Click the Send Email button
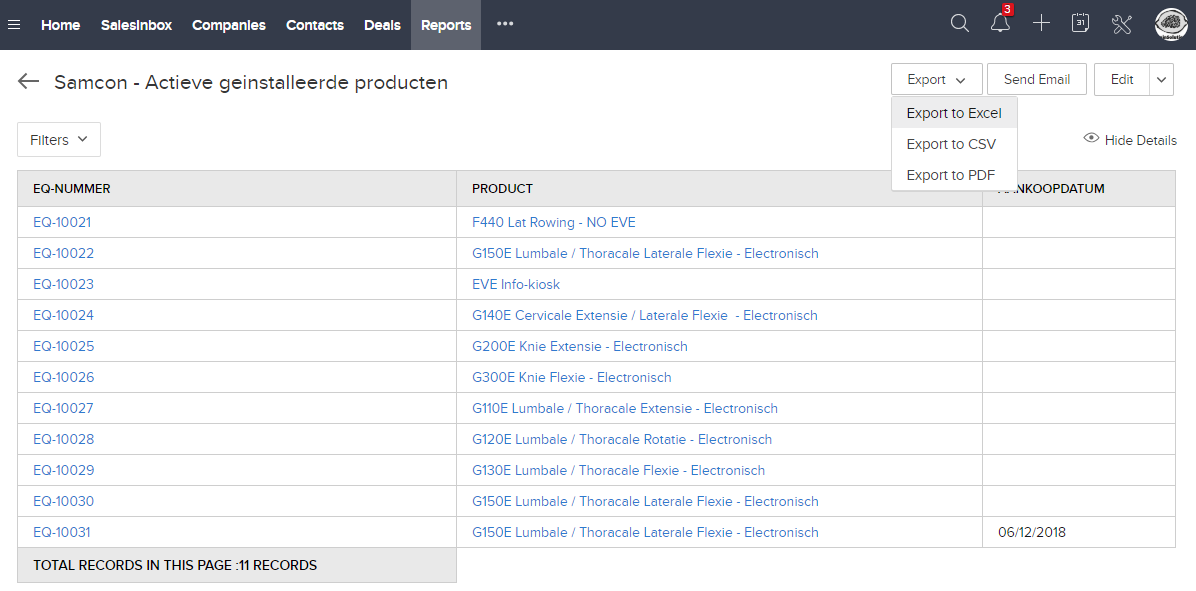Image resolution: width=1196 pixels, height=591 pixels. [1036, 79]
